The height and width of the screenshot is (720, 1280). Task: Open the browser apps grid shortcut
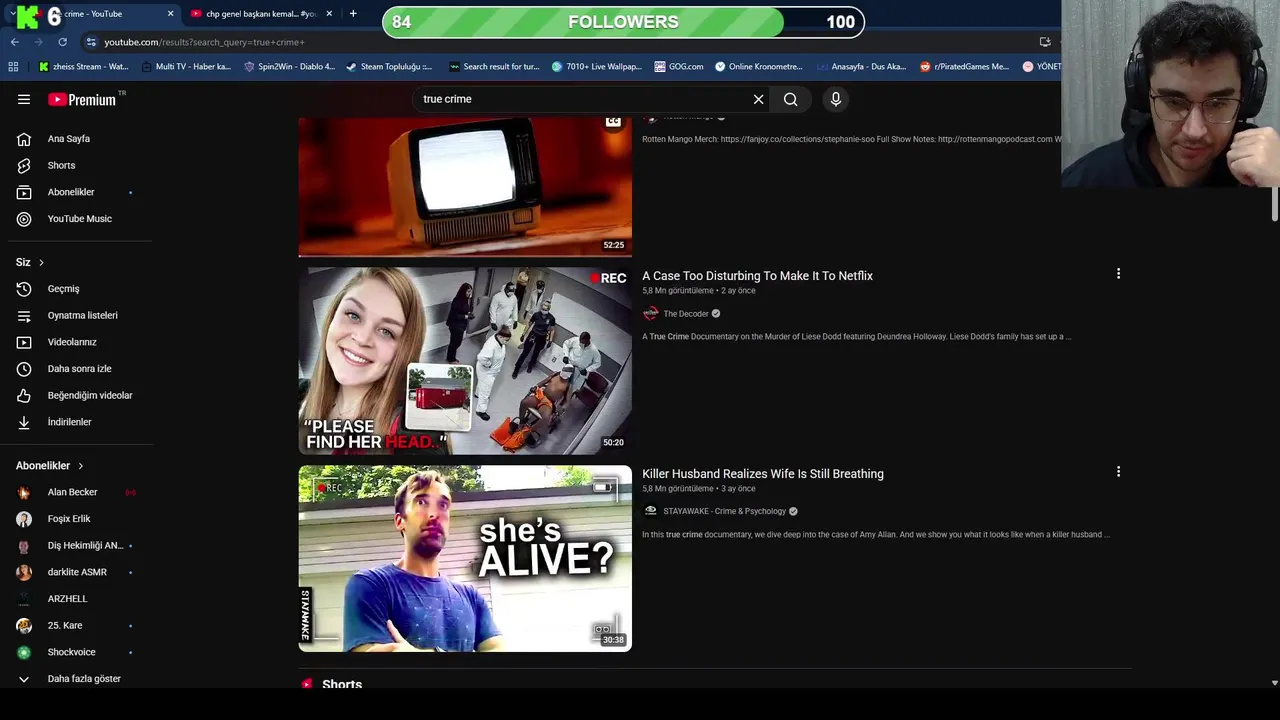(x=13, y=67)
